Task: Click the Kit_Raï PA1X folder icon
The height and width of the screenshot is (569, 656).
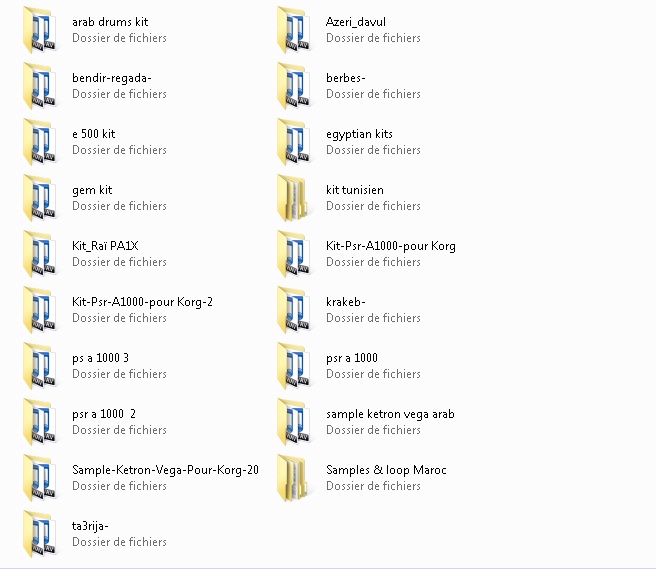Action: [x=40, y=254]
